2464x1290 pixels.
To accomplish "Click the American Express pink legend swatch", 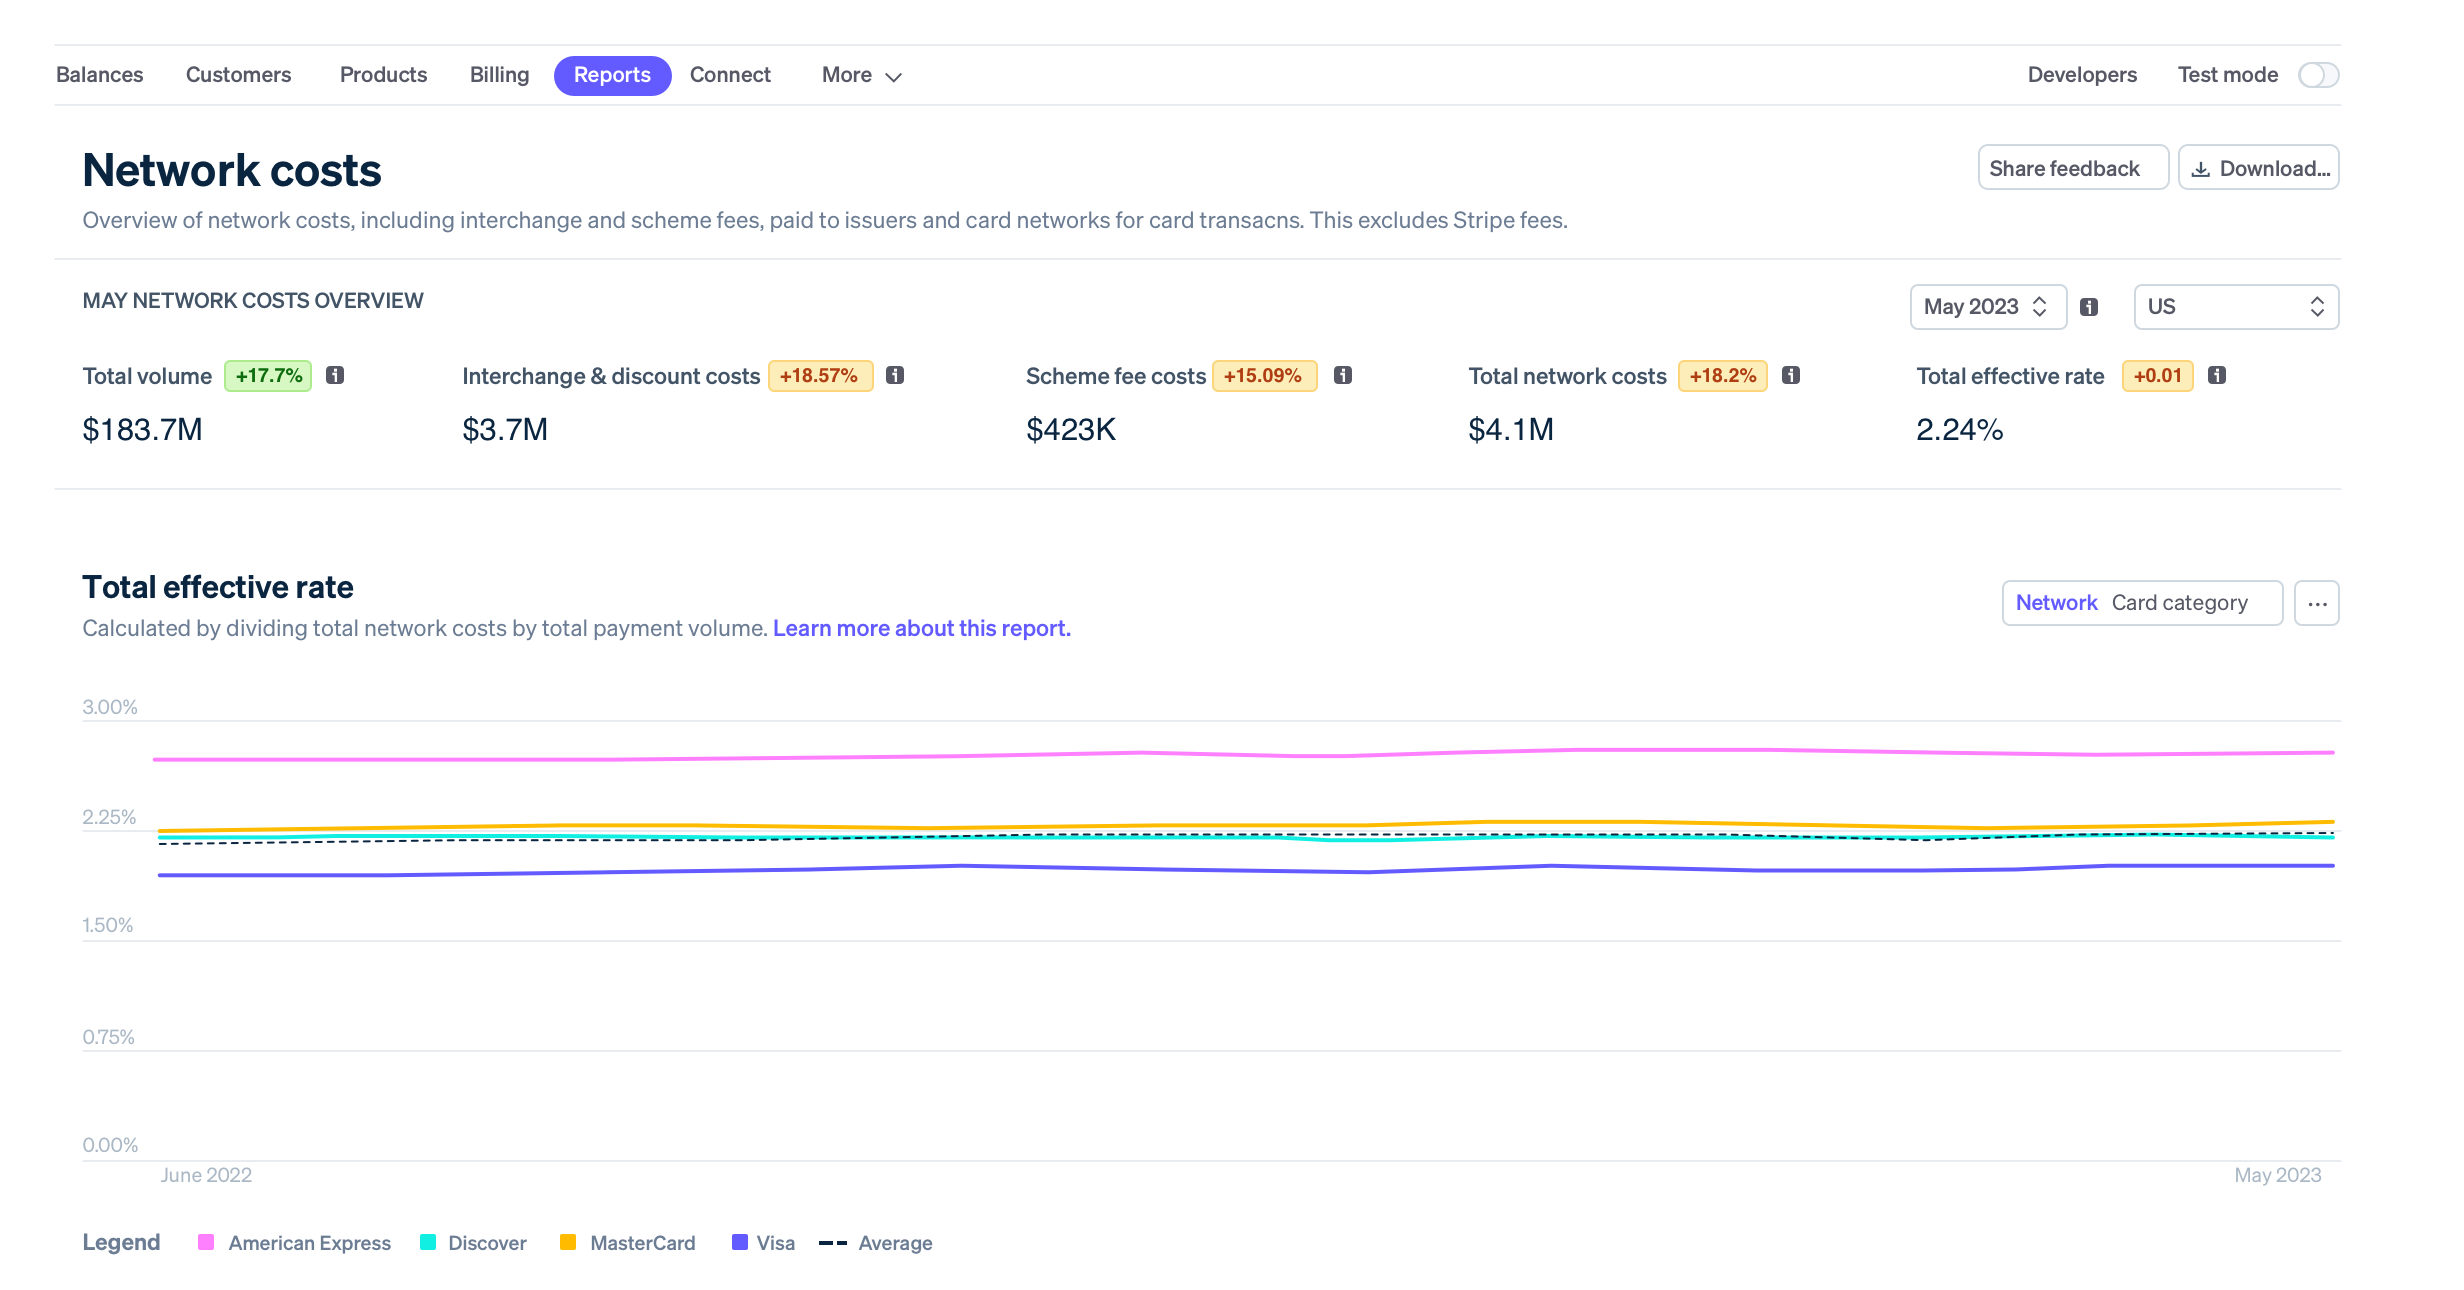I will 207,1242.
